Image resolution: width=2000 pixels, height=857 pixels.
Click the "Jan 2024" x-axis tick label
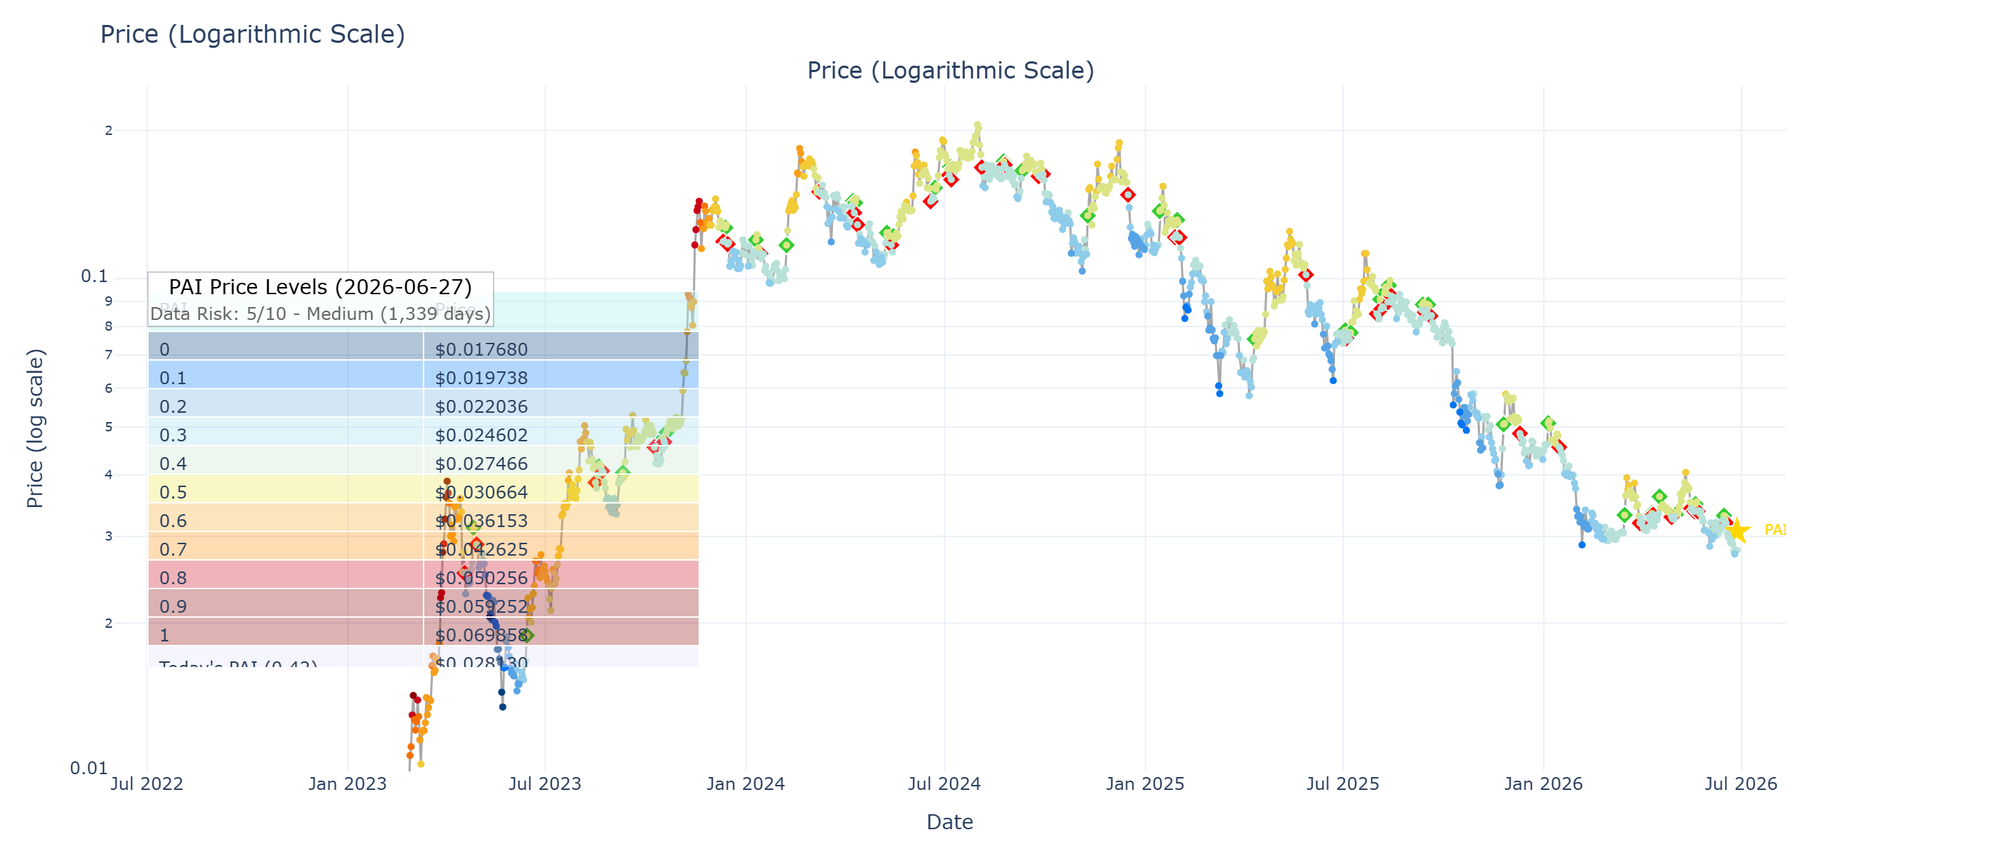coord(746,784)
